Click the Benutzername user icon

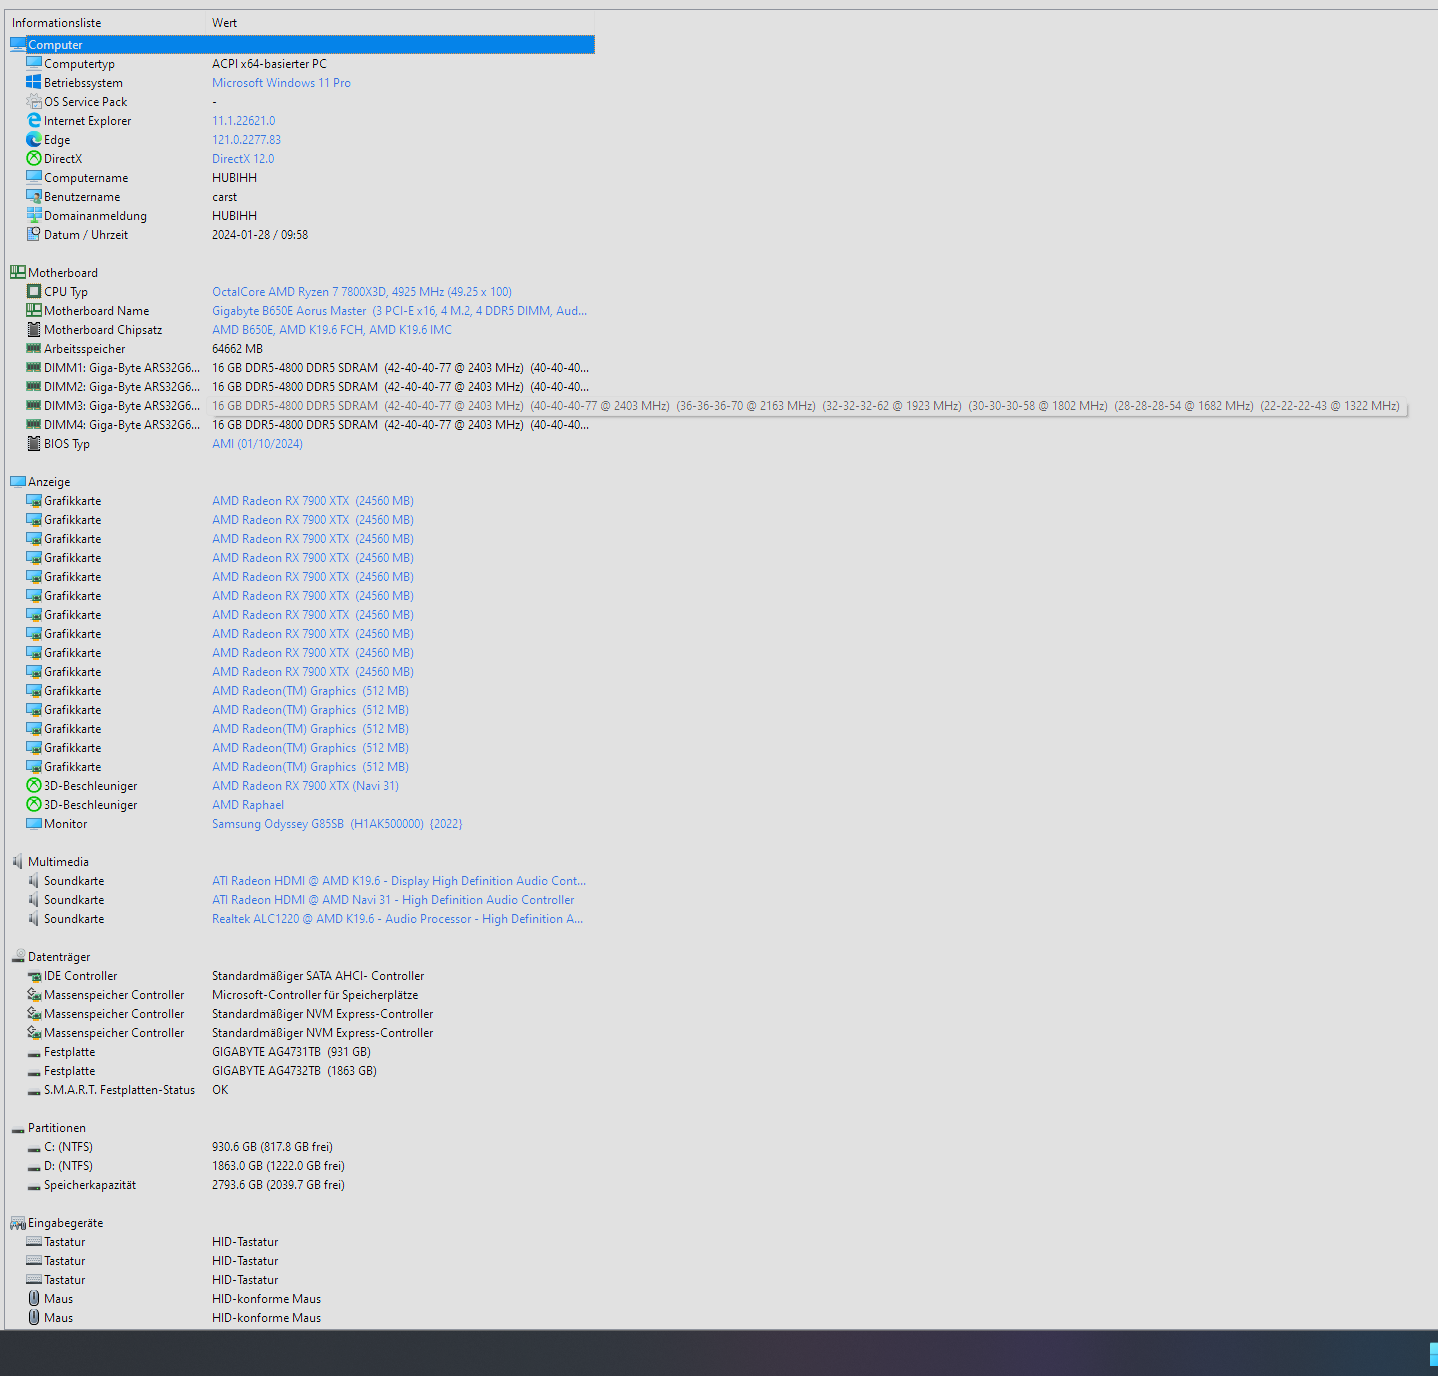pos(34,197)
